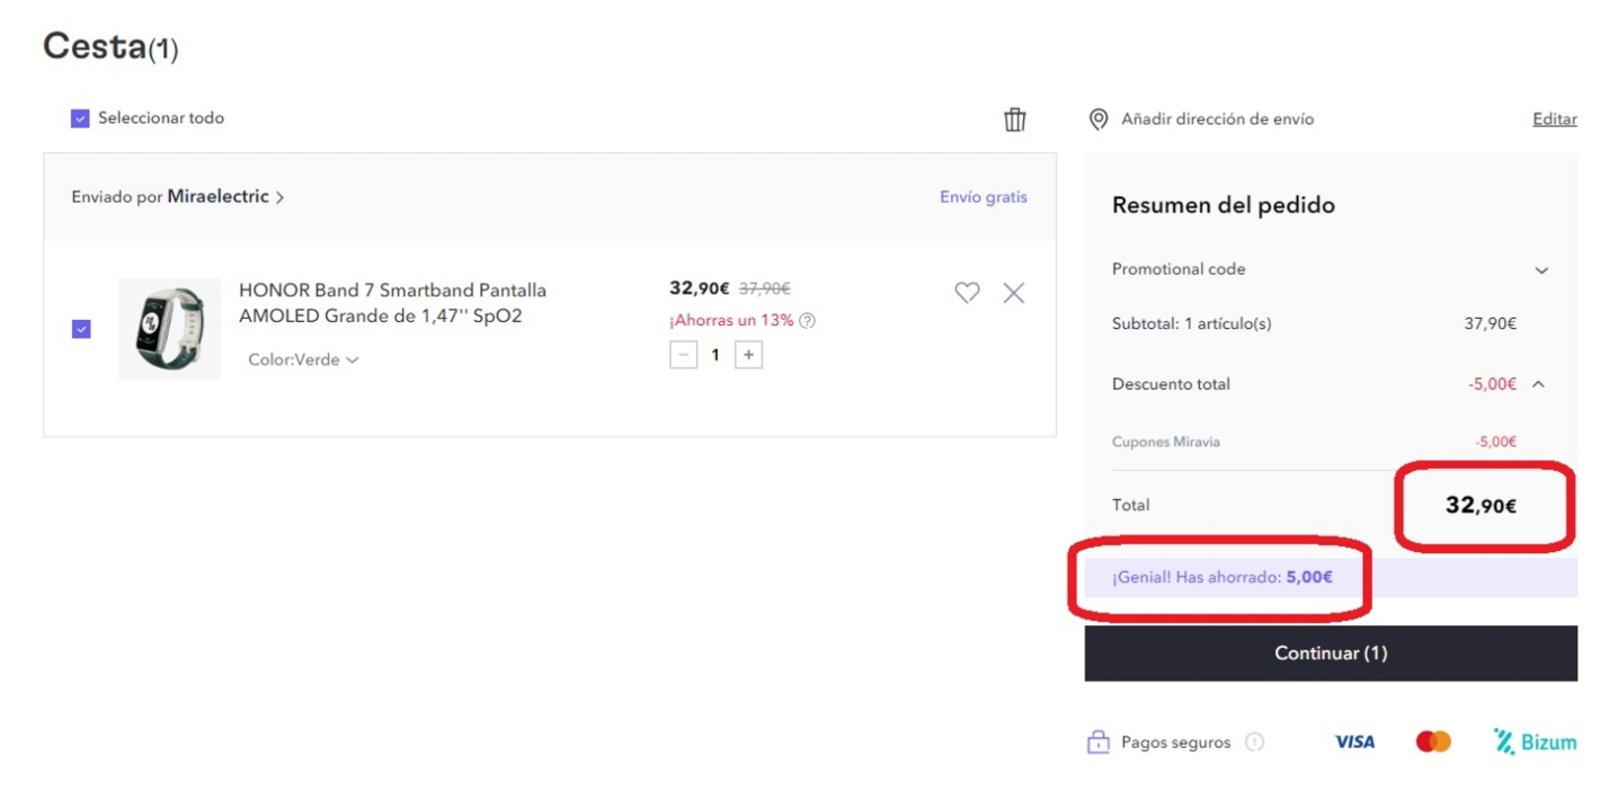Click the Continuar (1) button

(x=1331, y=653)
